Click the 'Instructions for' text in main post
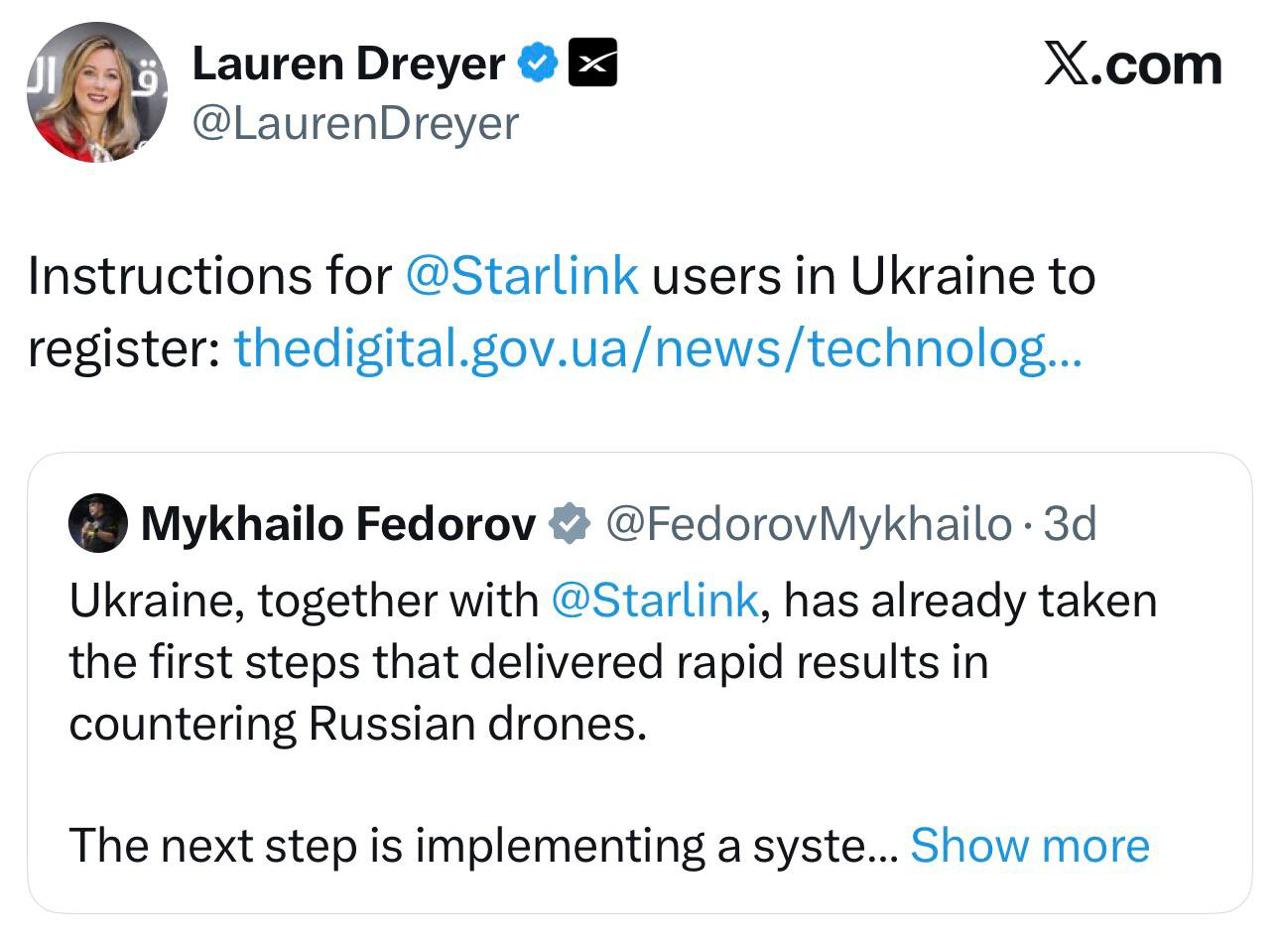Screen dimensions: 1280x944 (x=209, y=276)
